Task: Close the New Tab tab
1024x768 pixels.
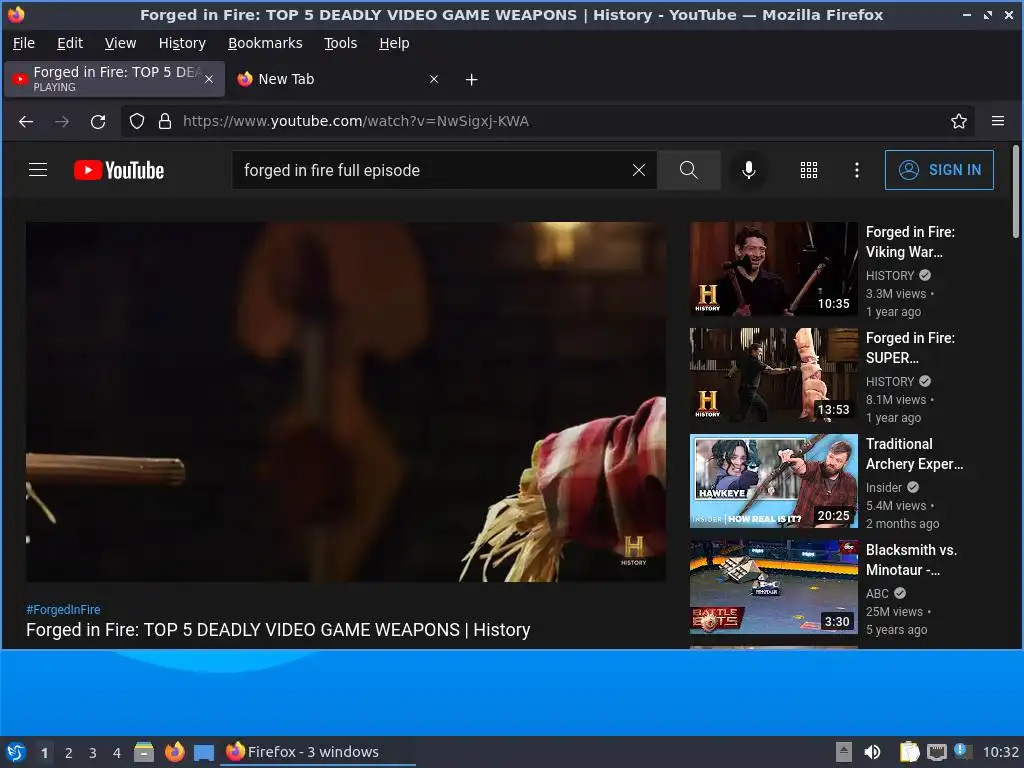Action: pos(434,79)
